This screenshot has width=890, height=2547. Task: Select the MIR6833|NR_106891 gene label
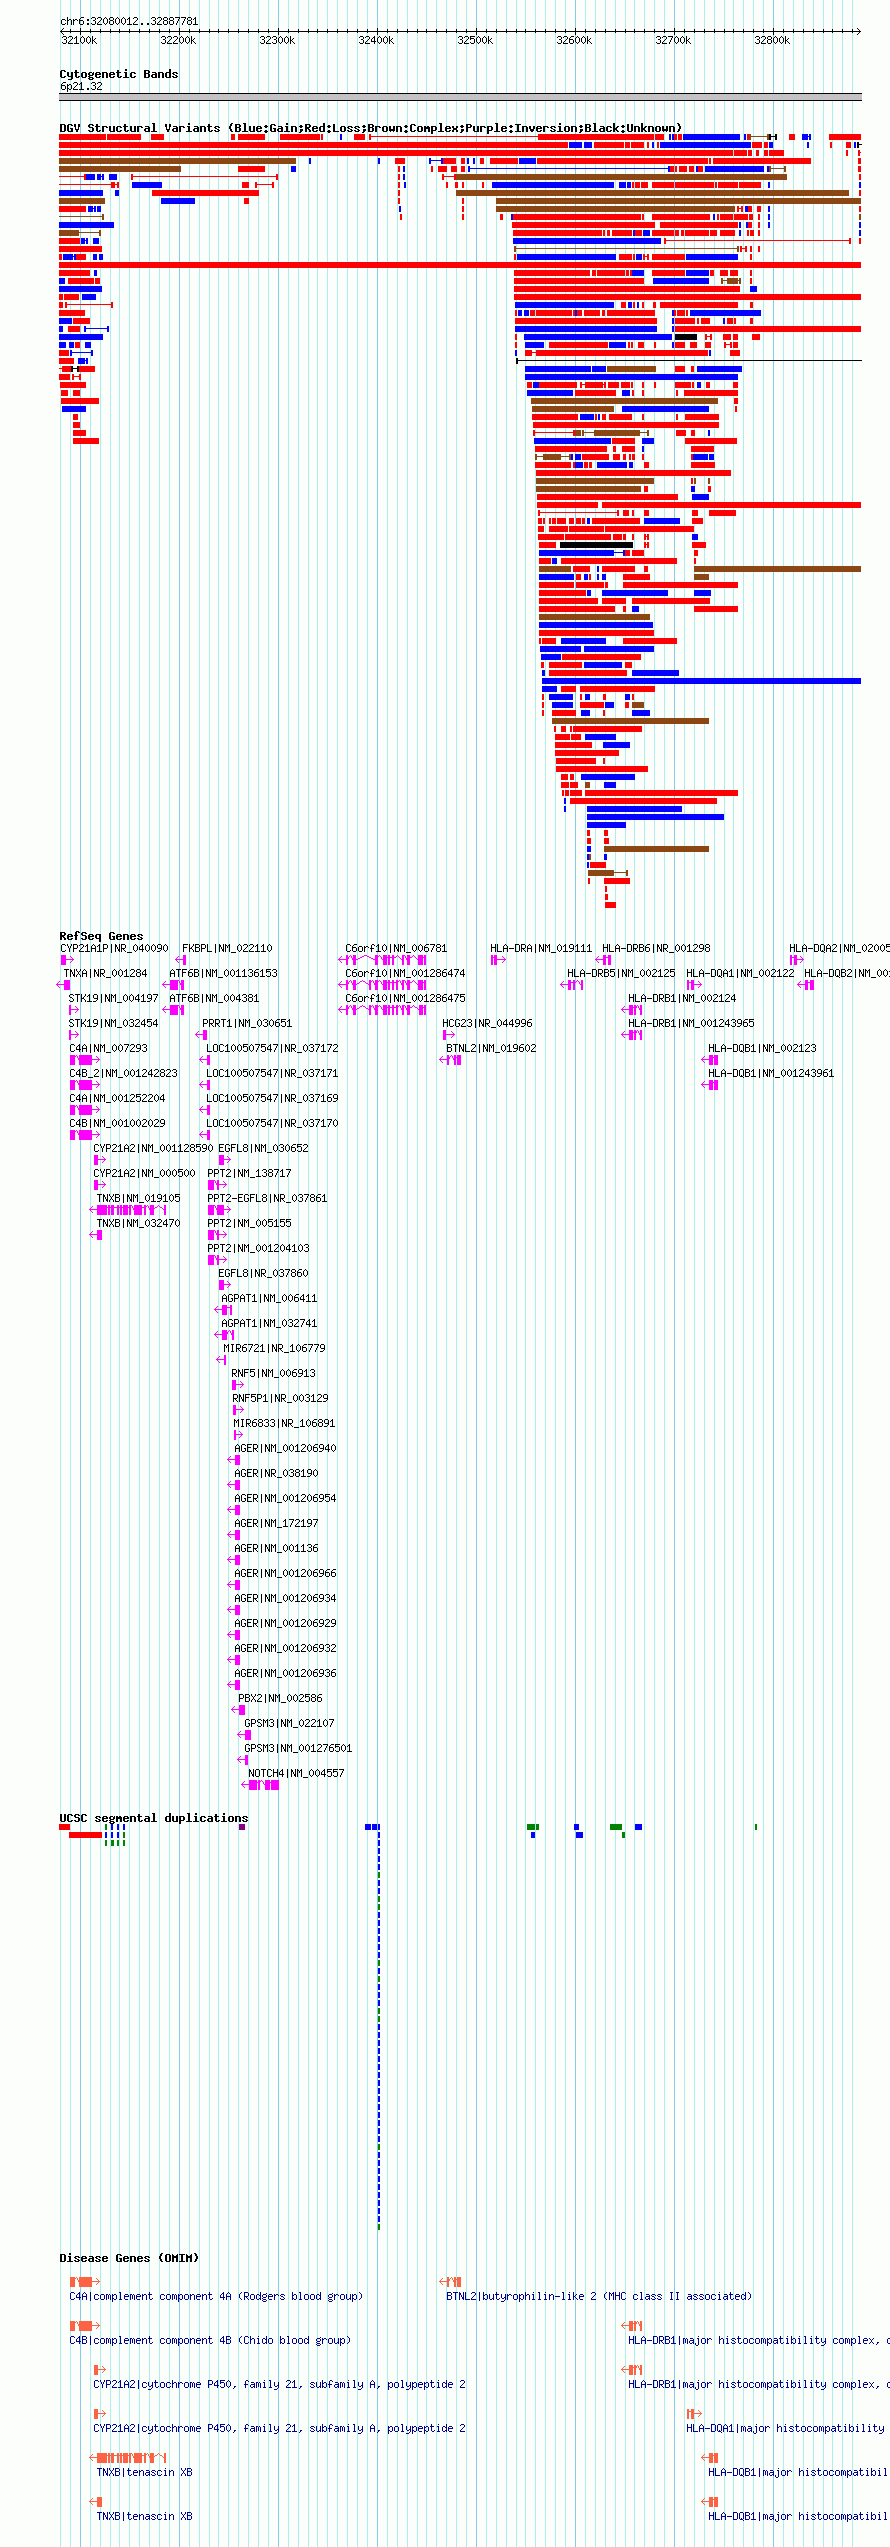click(x=284, y=1423)
